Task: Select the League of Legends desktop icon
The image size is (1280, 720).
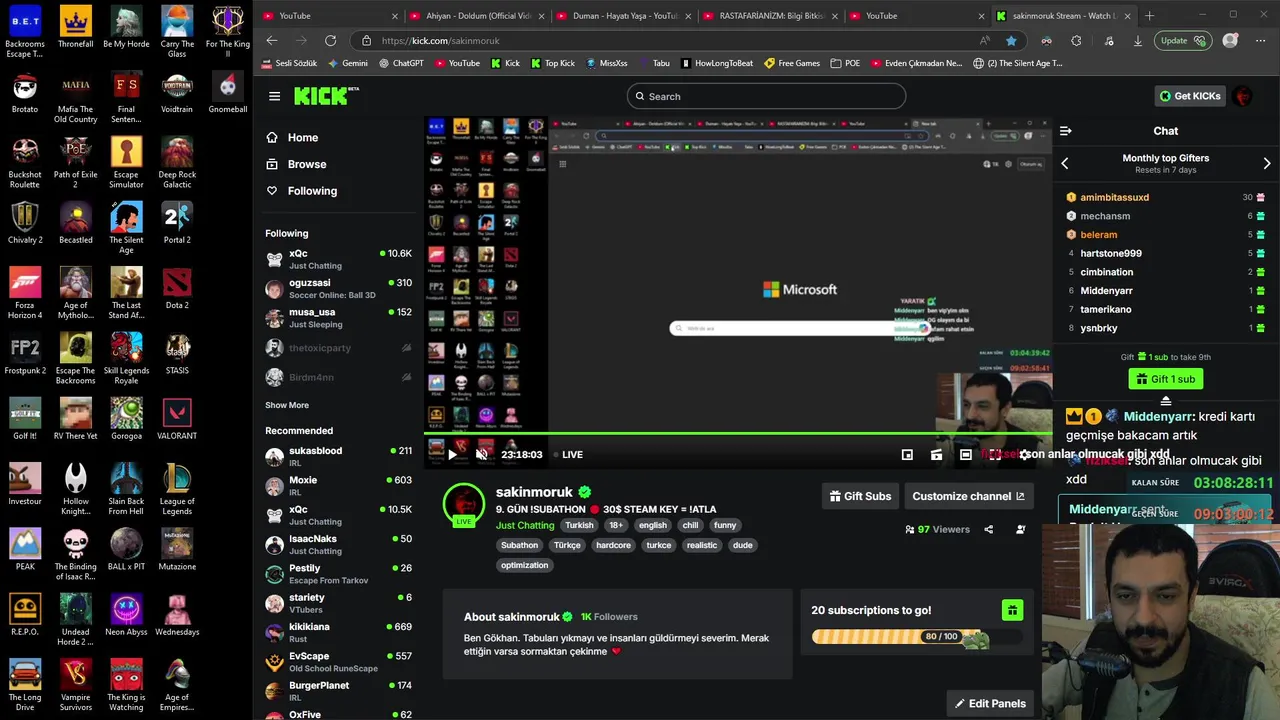Action: [x=177, y=487]
